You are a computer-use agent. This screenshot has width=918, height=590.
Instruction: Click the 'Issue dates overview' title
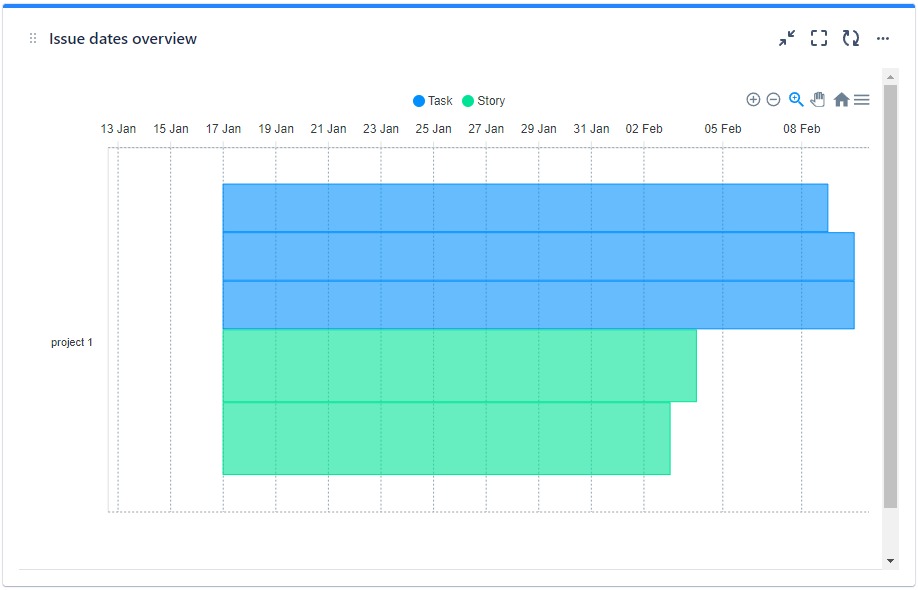(x=123, y=39)
